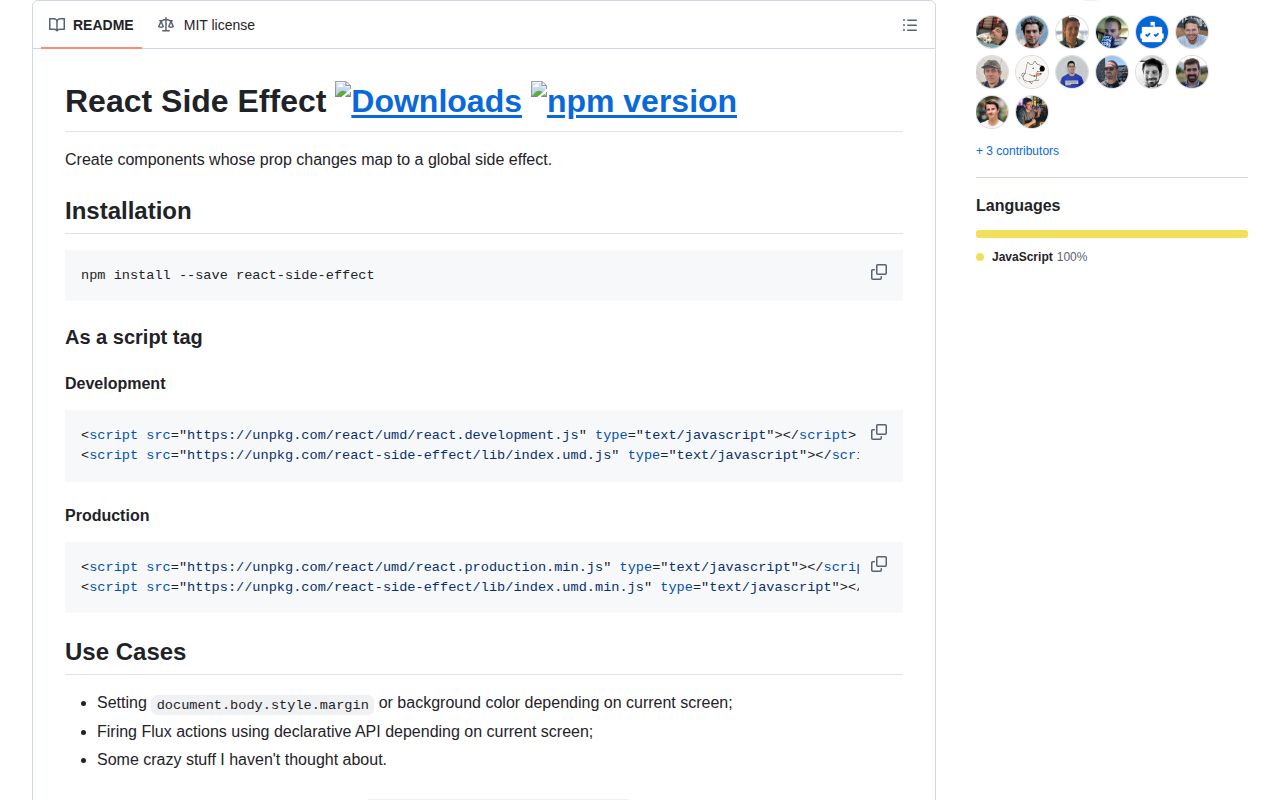The width and height of the screenshot is (1280, 800).
Task: Click the 'Some crazy stuff' bullet item
Action: coord(242,759)
